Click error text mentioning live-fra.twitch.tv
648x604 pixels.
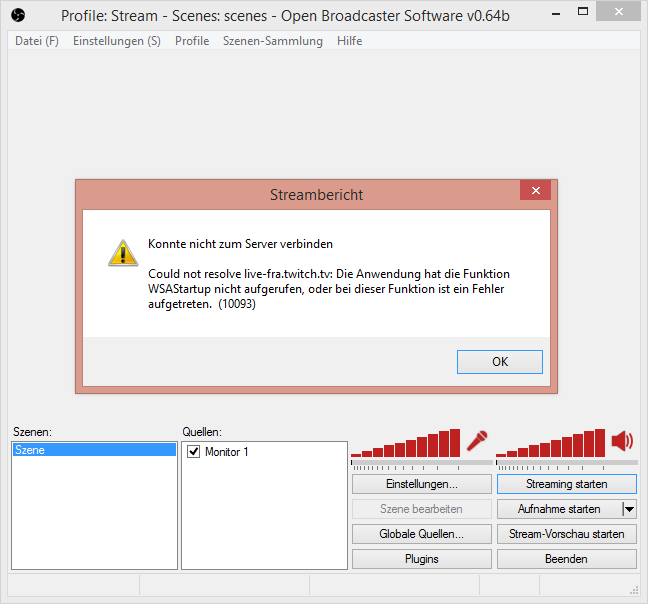[x=329, y=289]
